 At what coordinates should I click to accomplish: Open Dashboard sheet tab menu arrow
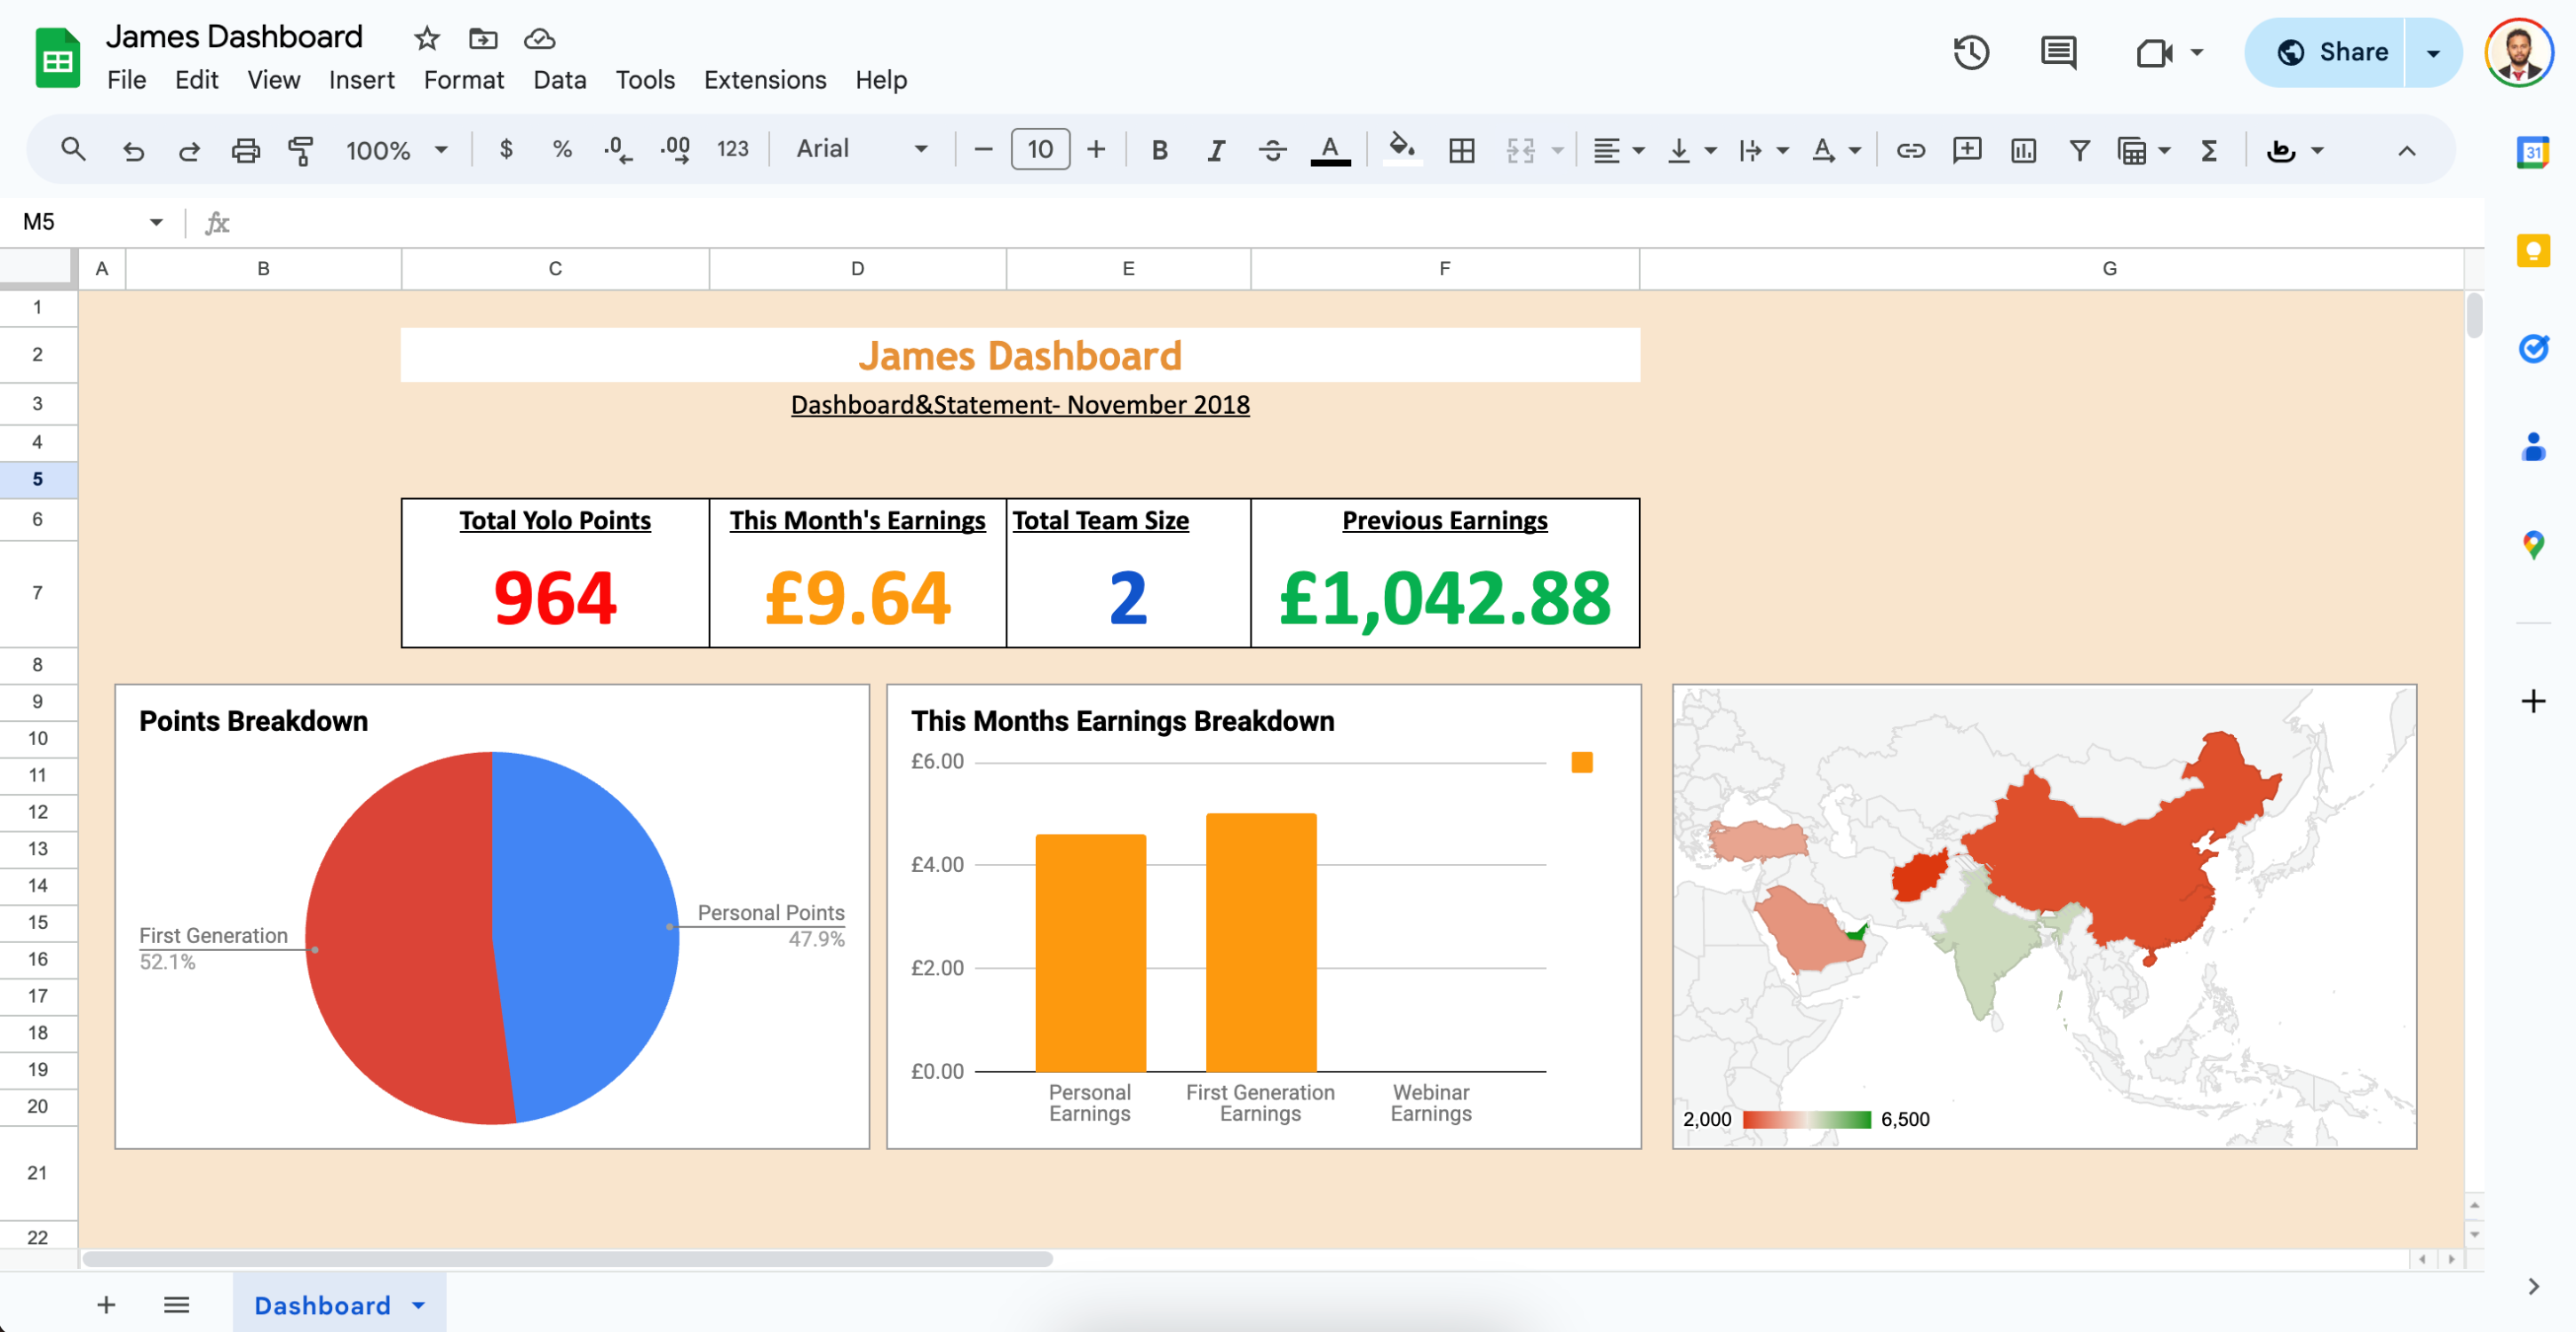point(418,1305)
